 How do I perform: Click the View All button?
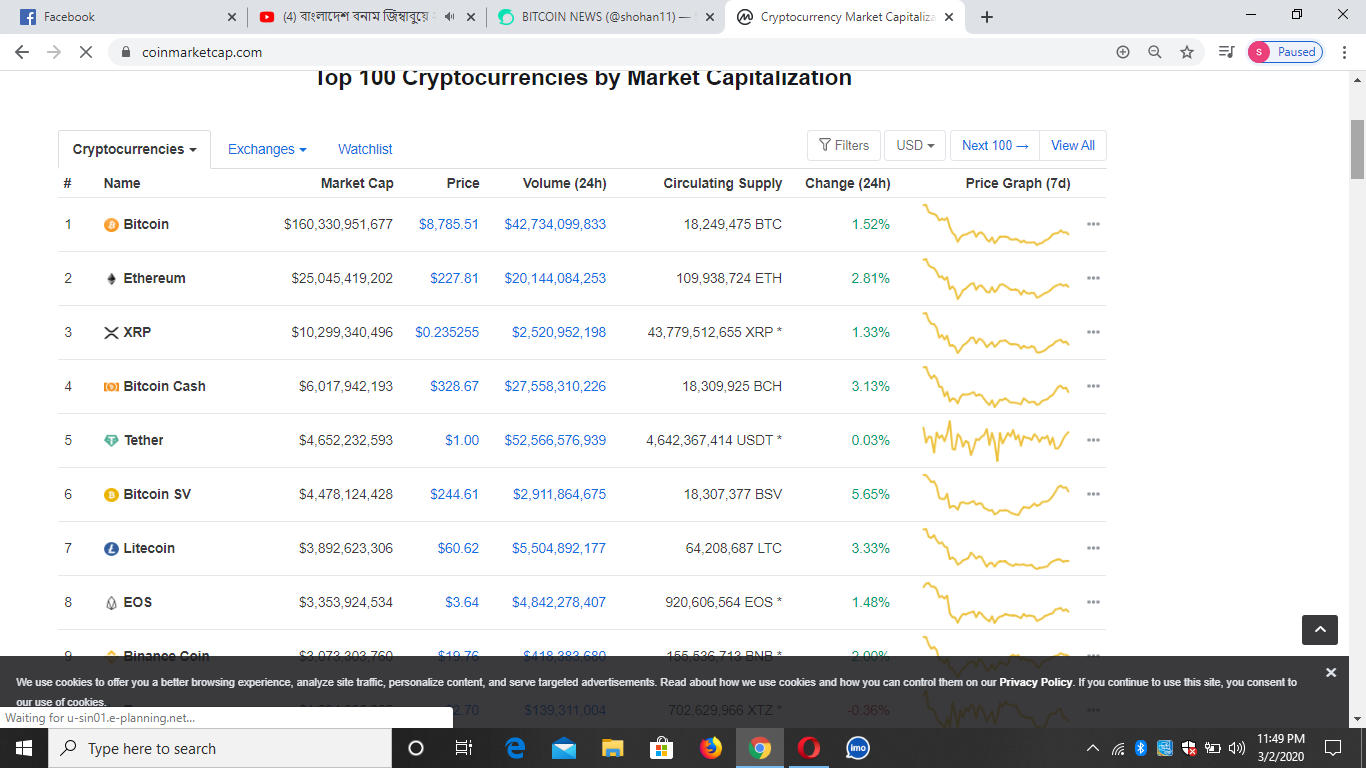pos(1073,146)
